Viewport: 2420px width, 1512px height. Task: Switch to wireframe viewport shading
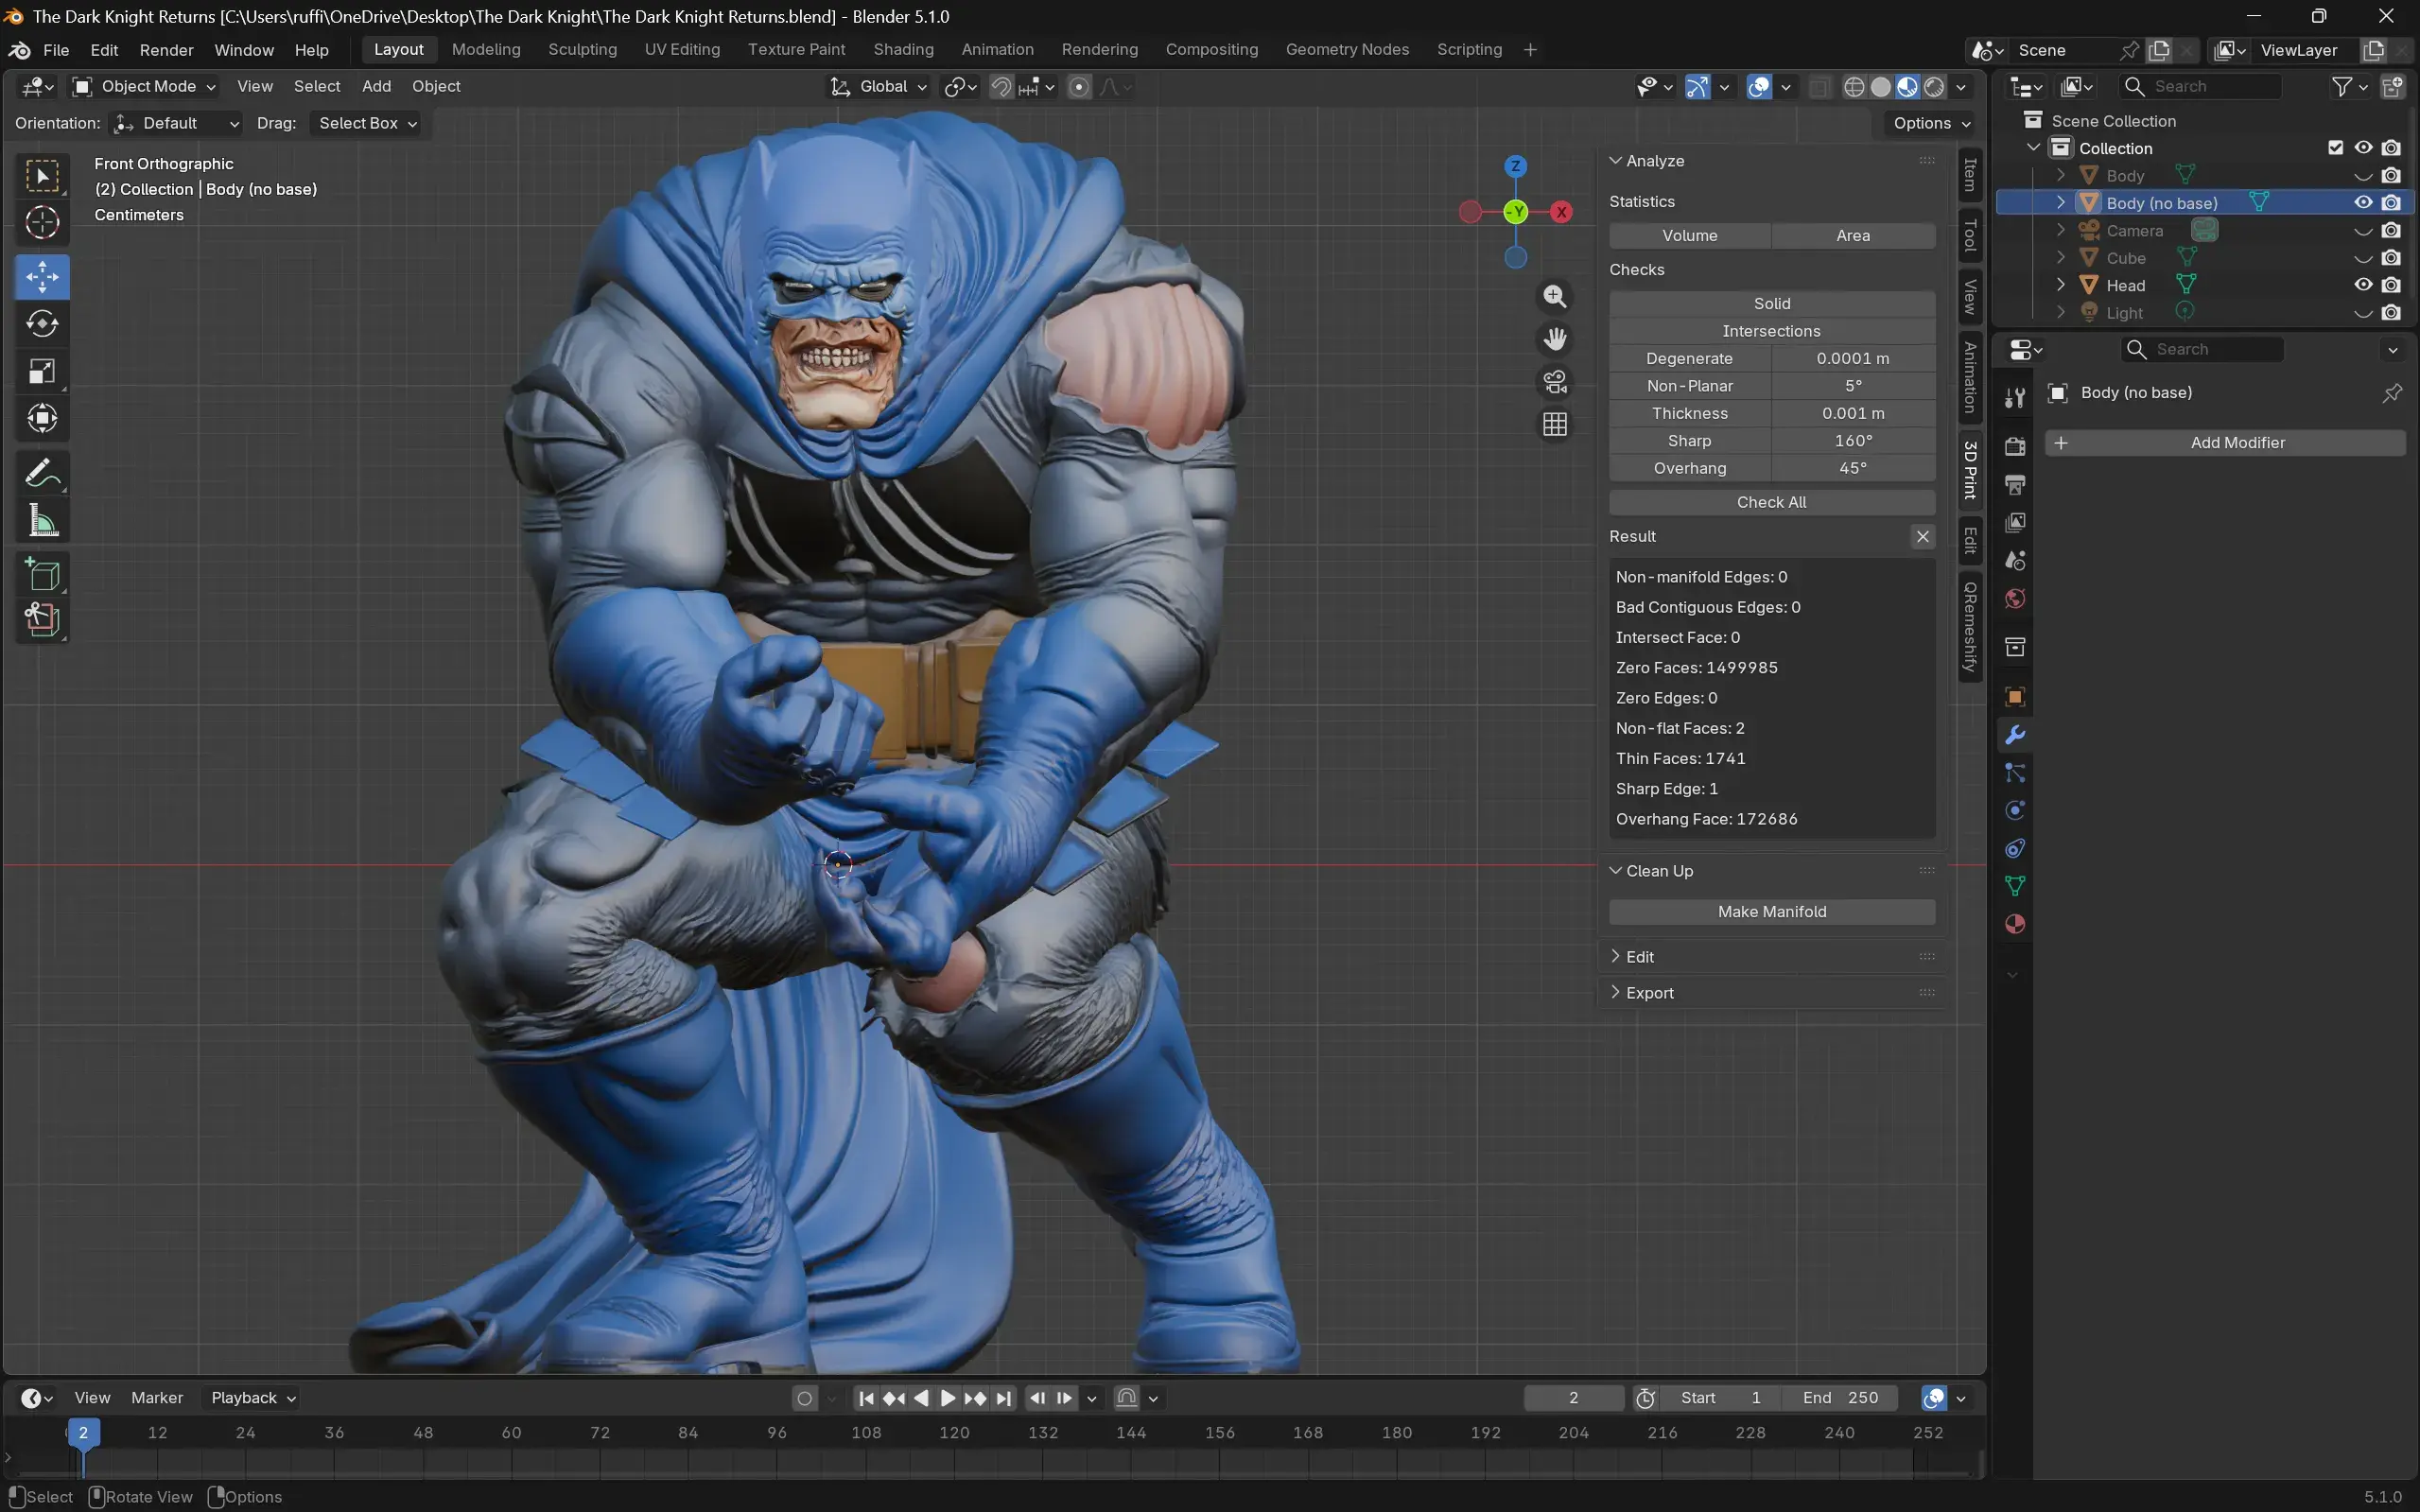click(1854, 87)
